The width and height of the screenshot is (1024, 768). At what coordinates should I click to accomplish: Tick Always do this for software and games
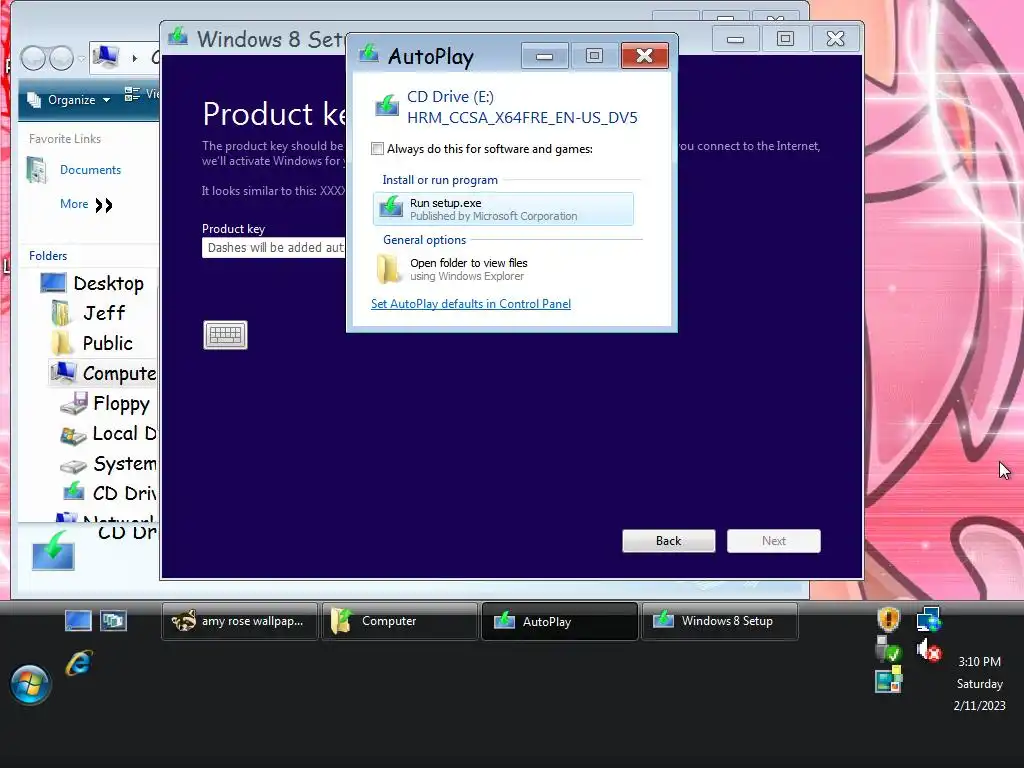coord(377,149)
